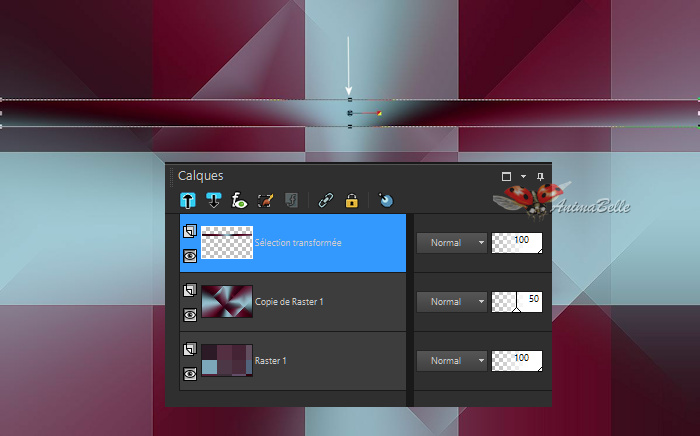Click the 50 opacity slider of Copie de Raster 1
Image resolution: width=700 pixels, height=436 pixels.
click(x=517, y=302)
